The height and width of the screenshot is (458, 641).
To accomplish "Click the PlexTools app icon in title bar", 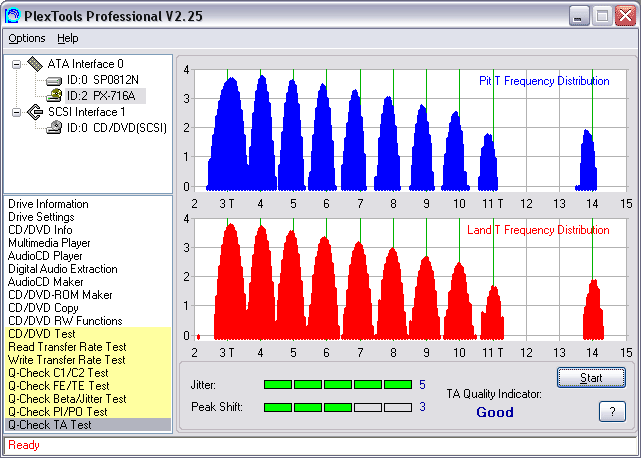I will click(x=12, y=16).
